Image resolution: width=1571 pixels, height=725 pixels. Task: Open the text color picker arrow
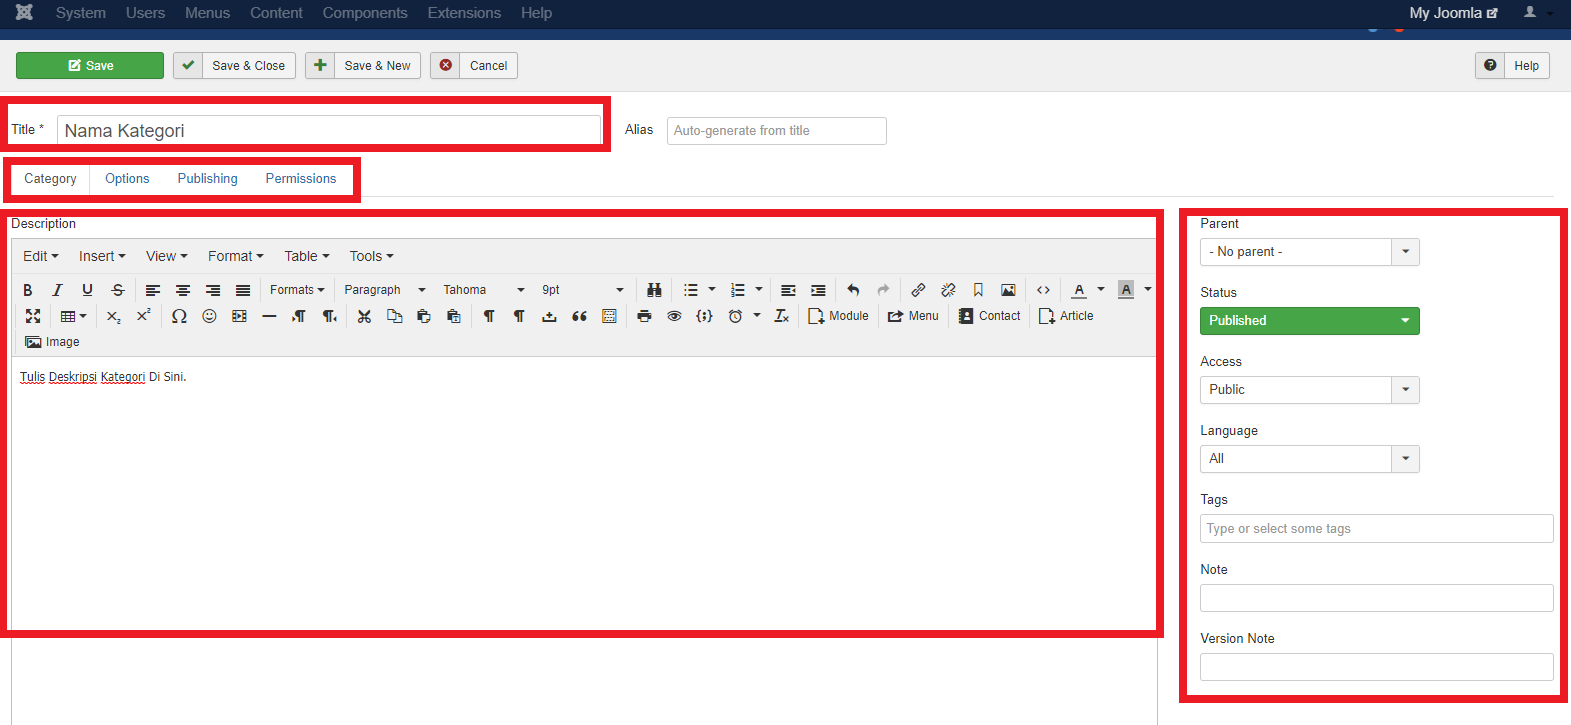coord(1101,290)
